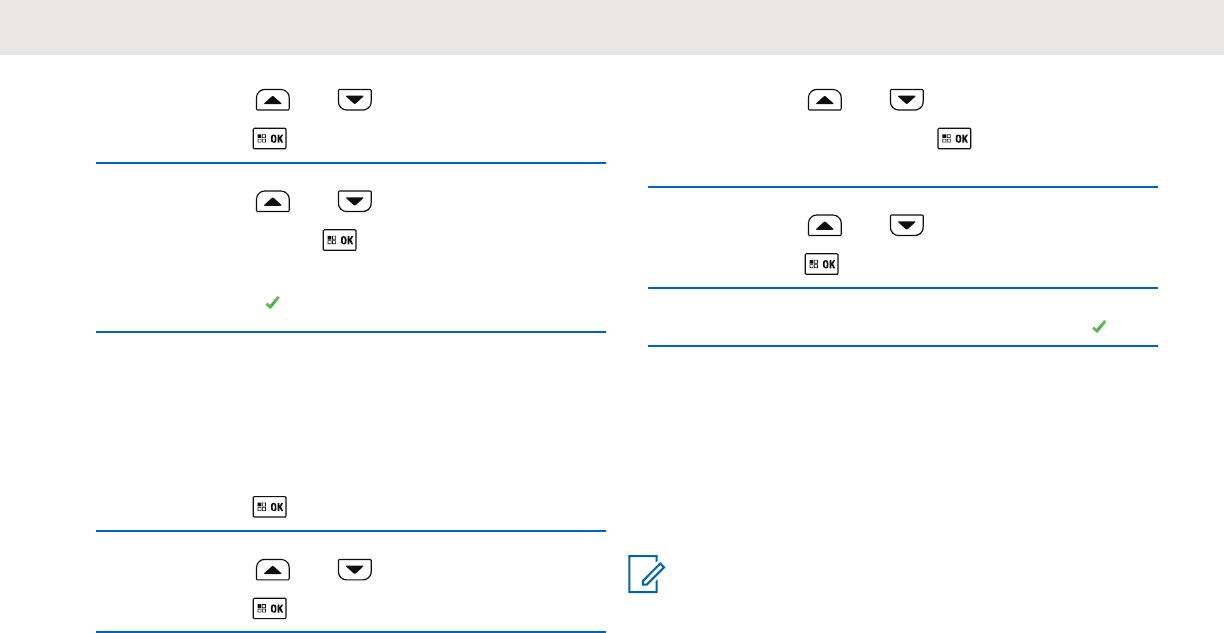Click the down arrow in the left column's first step

[355, 99]
